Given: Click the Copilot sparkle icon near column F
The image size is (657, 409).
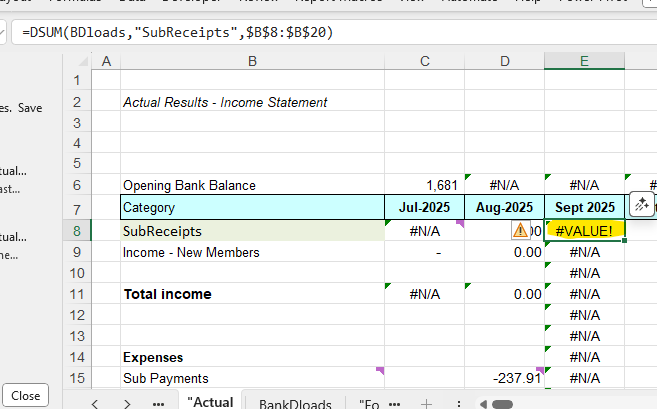Looking at the screenshot, I should tap(642, 205).
